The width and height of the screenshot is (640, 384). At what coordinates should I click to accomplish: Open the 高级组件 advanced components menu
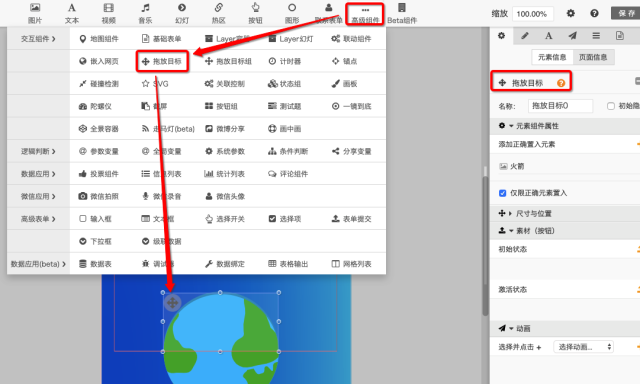[365, 14]
